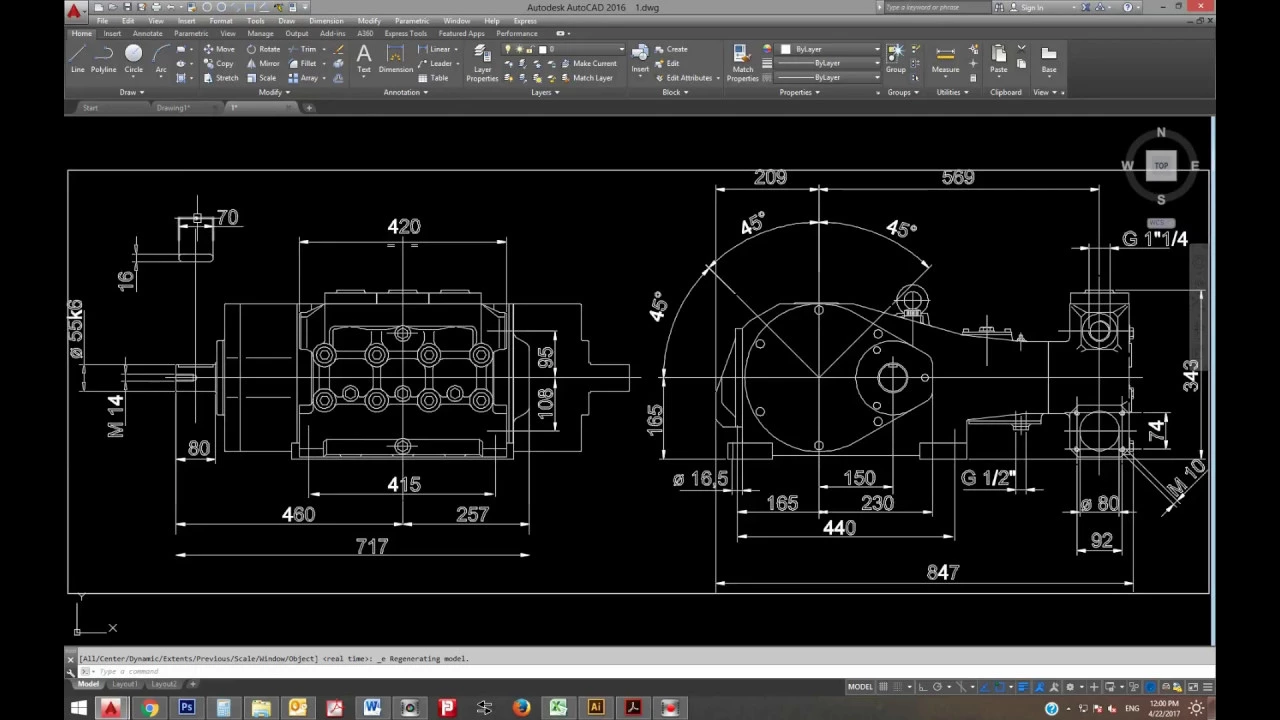This screenshot has width=1280, height=720.
Task: Open Layer Properties manager
Action: pos(482,63)
